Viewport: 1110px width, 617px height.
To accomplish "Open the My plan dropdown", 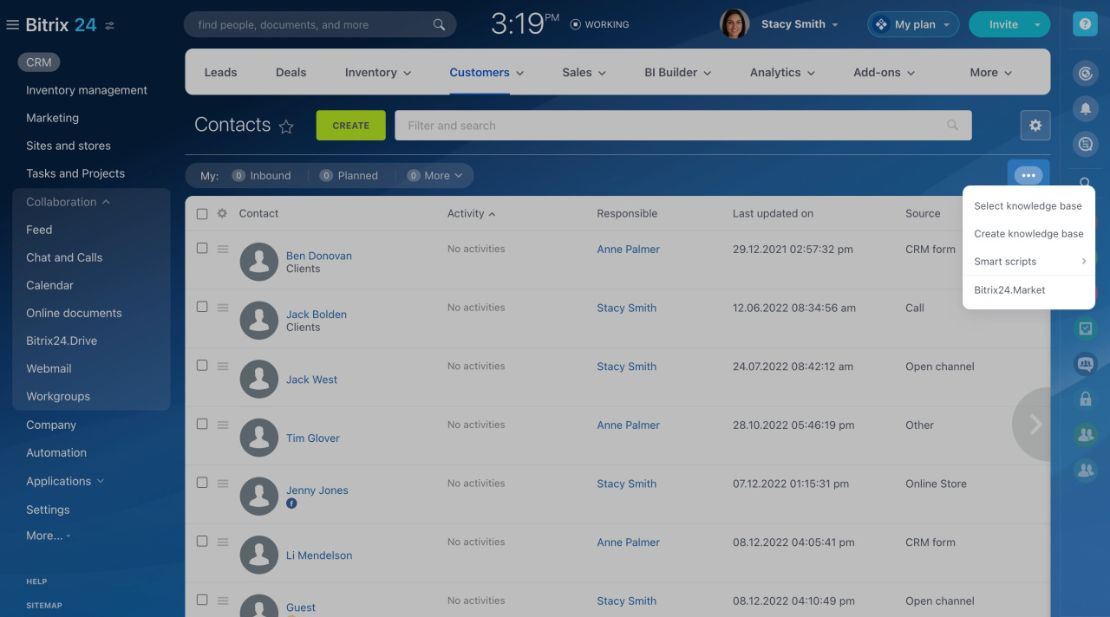I will (912, 24).
